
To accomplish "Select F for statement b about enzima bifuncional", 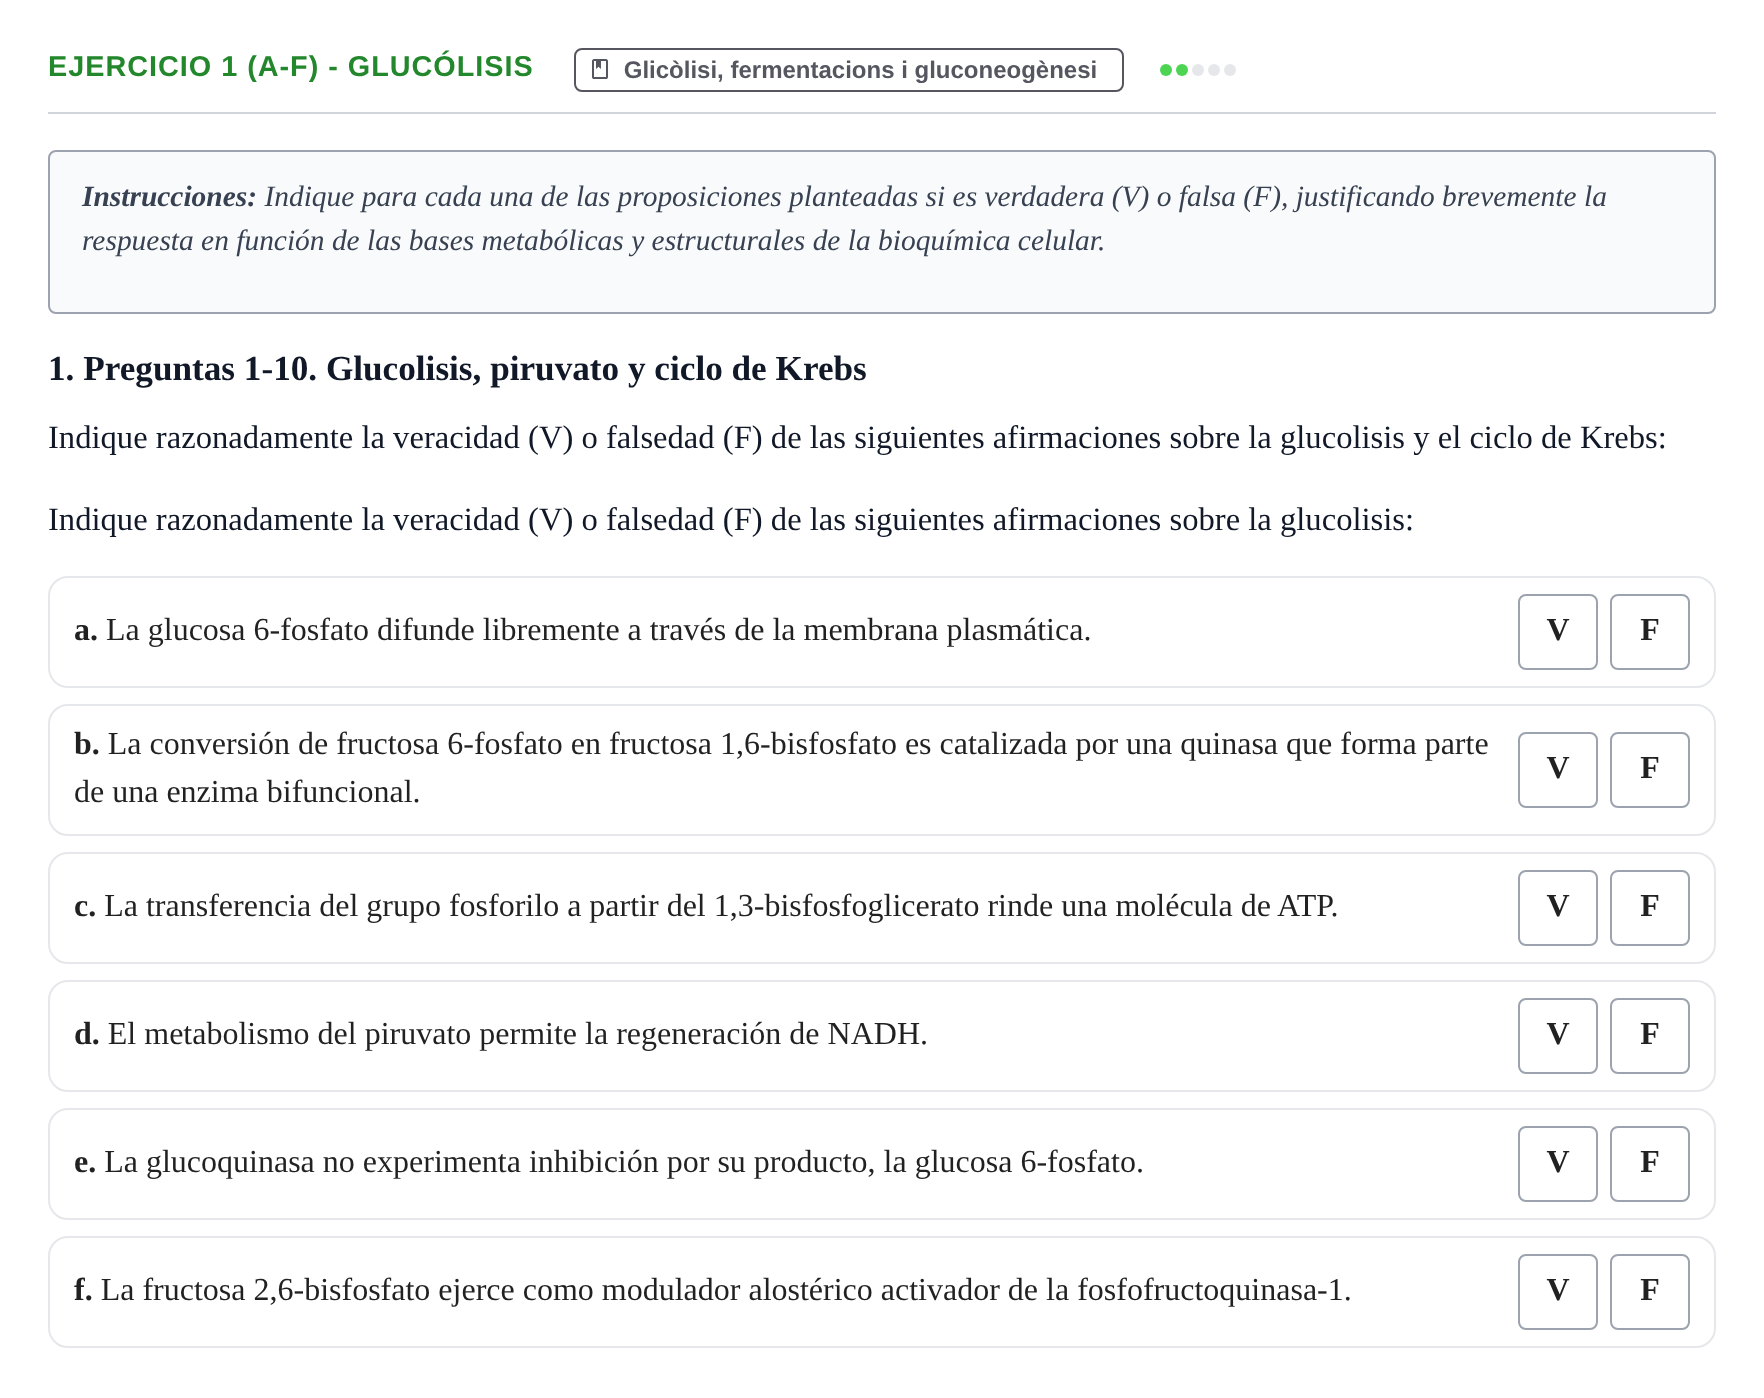I will coord(1649,770).
